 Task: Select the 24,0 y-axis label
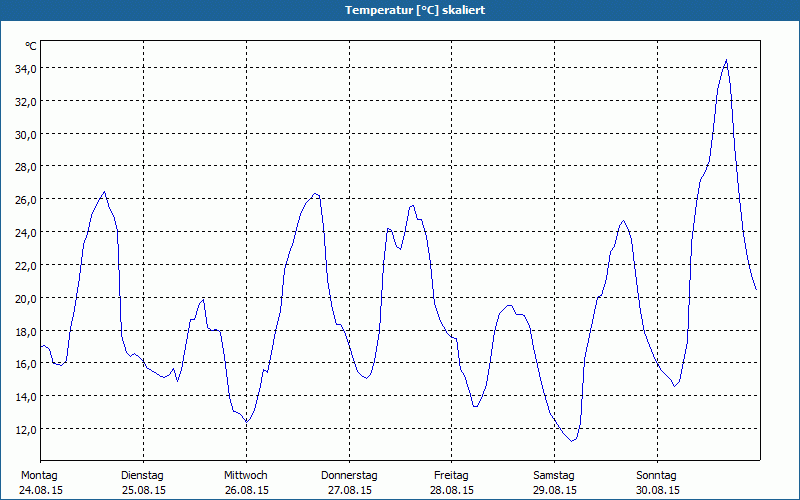[x=26, y=233]
